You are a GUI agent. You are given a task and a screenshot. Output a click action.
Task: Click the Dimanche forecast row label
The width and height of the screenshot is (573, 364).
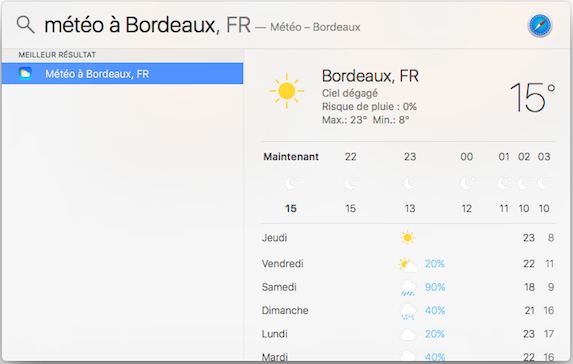click(285, 311)
